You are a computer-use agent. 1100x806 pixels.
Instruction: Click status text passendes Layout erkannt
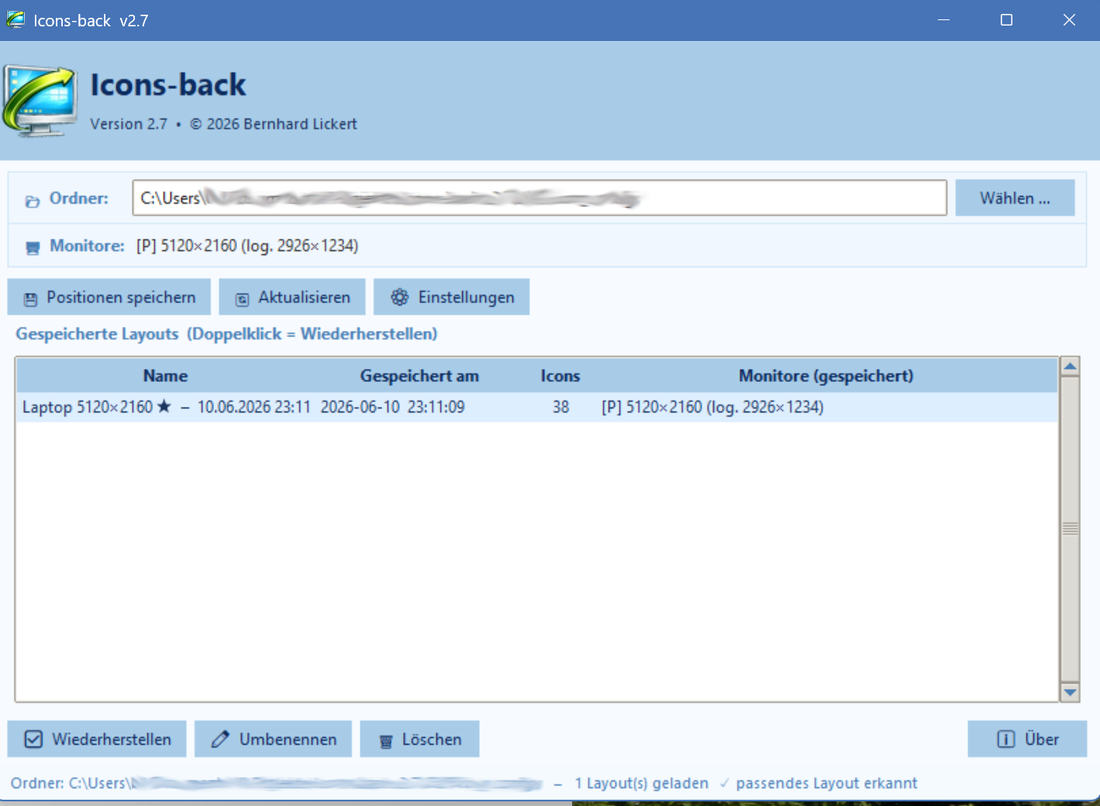[x=826, y=783]
